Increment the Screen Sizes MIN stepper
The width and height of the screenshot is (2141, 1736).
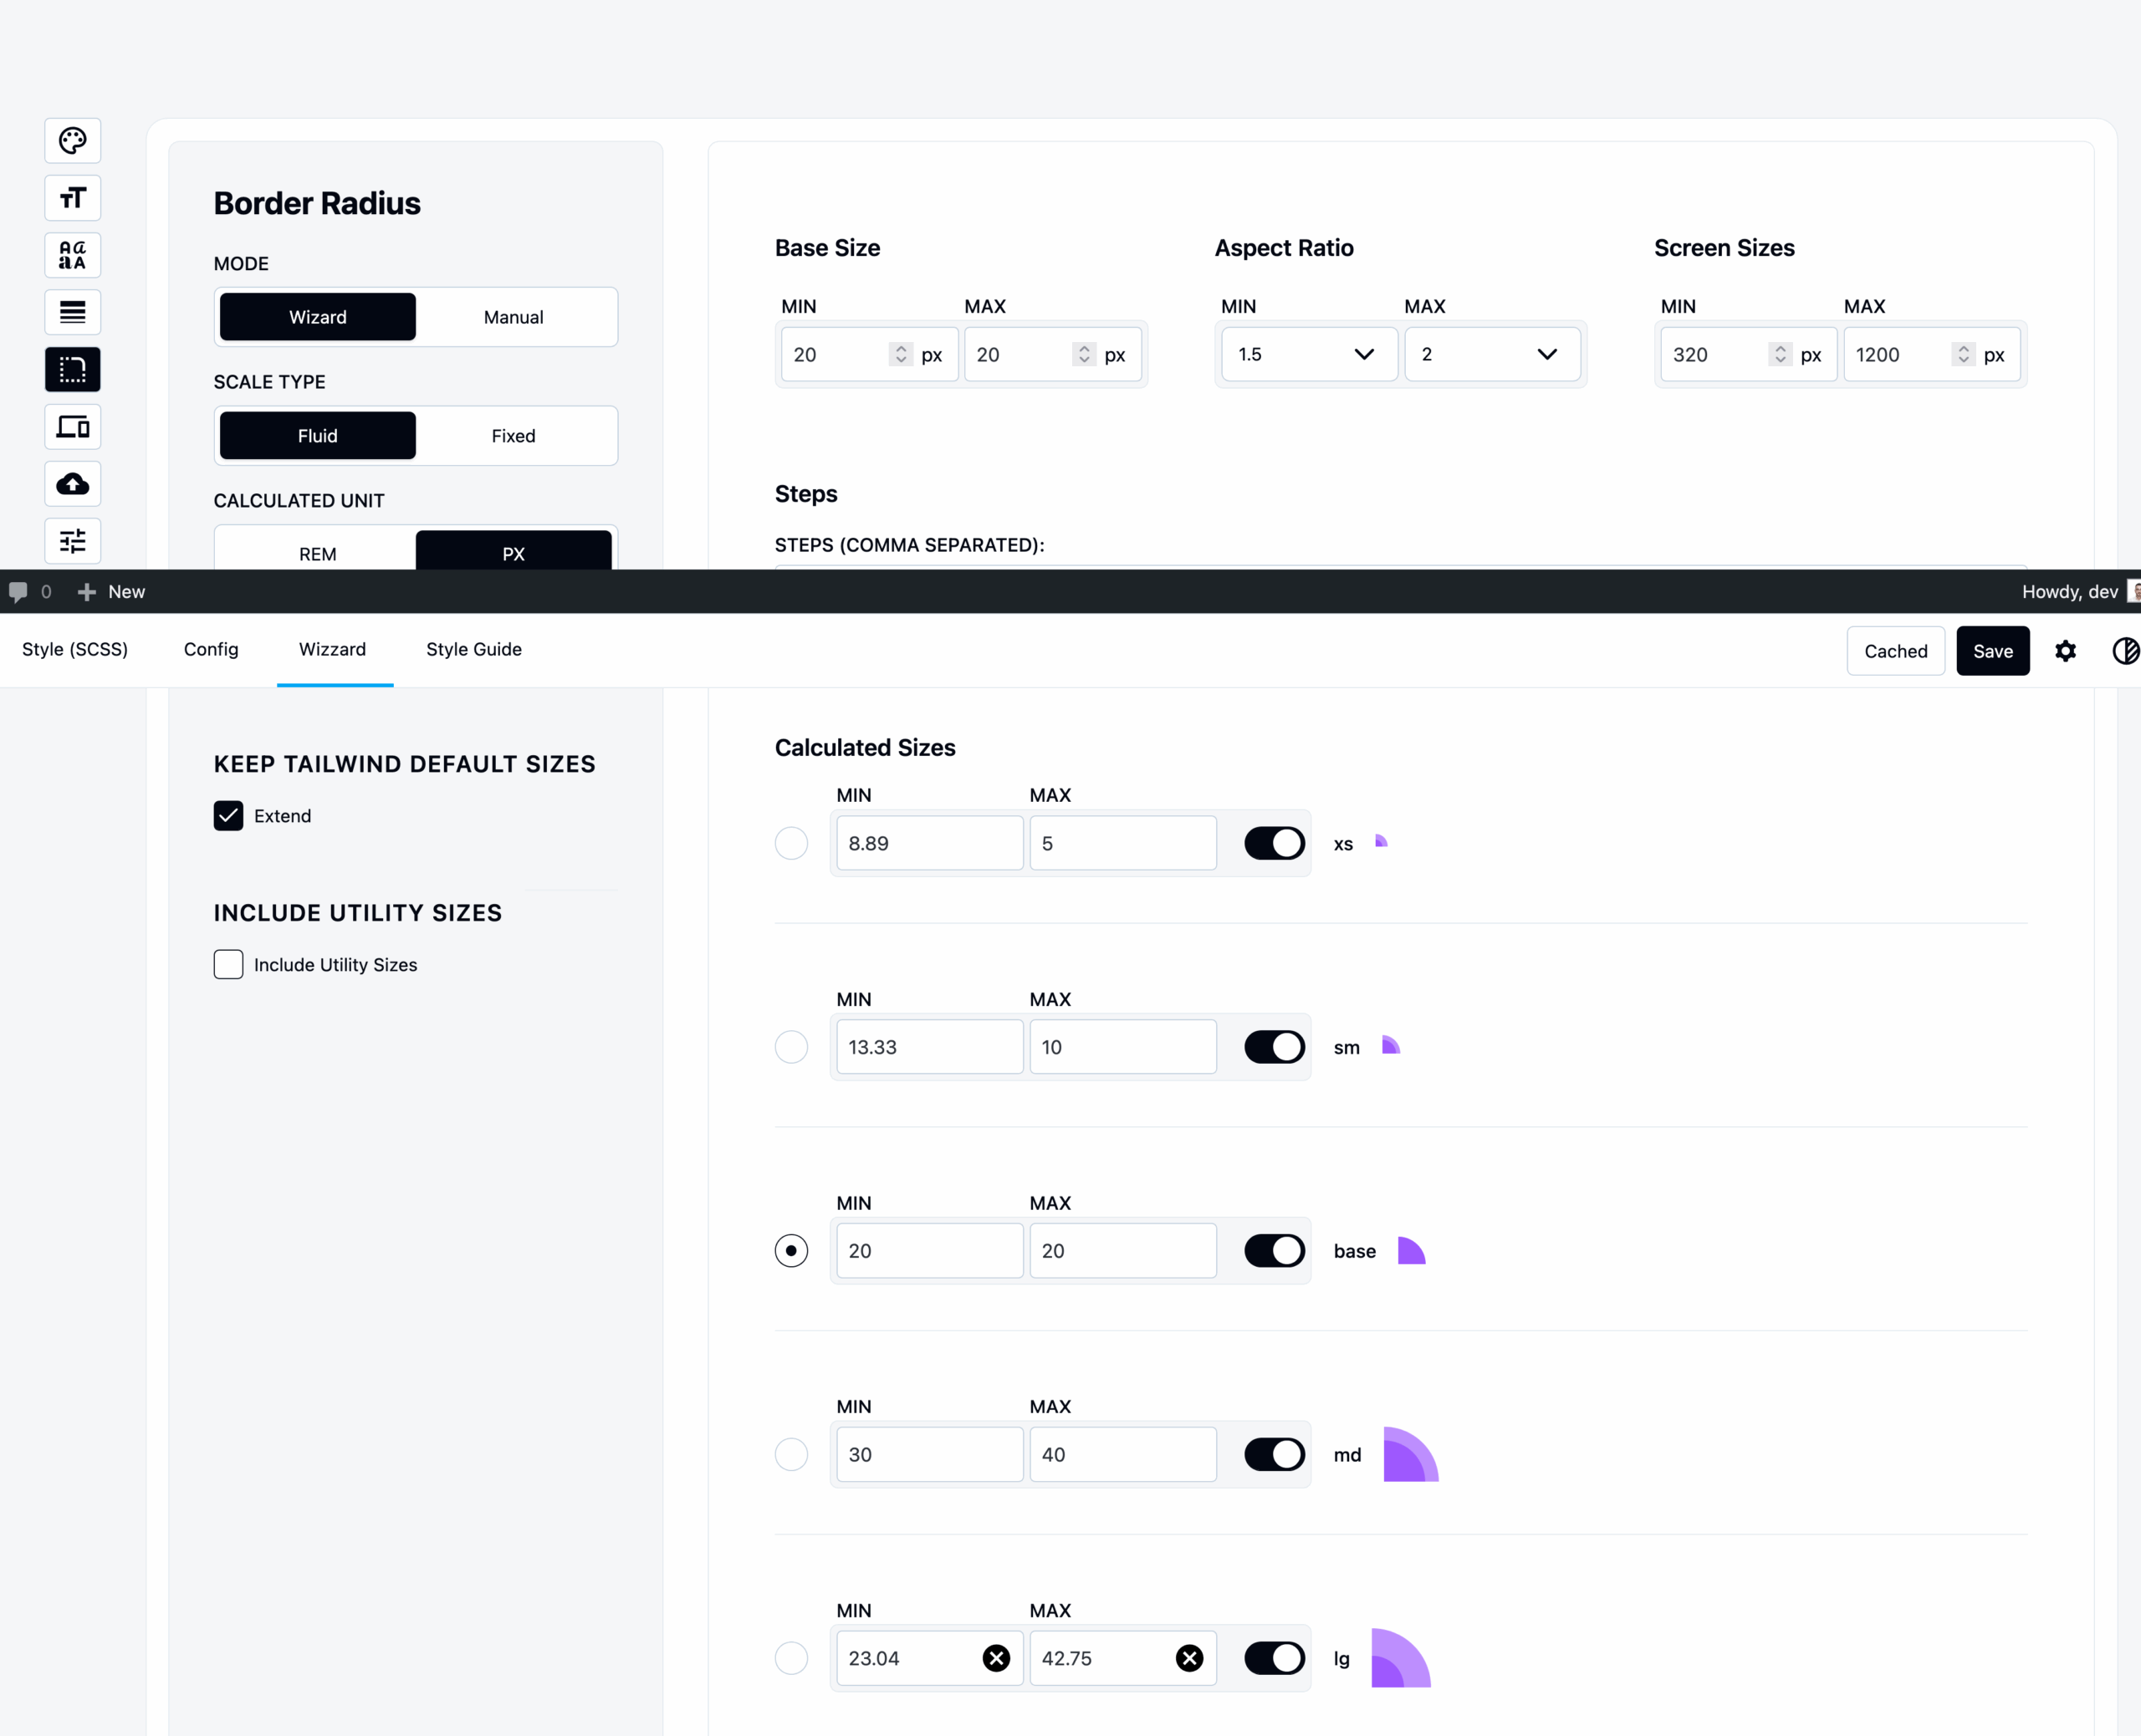(1780, 348)
